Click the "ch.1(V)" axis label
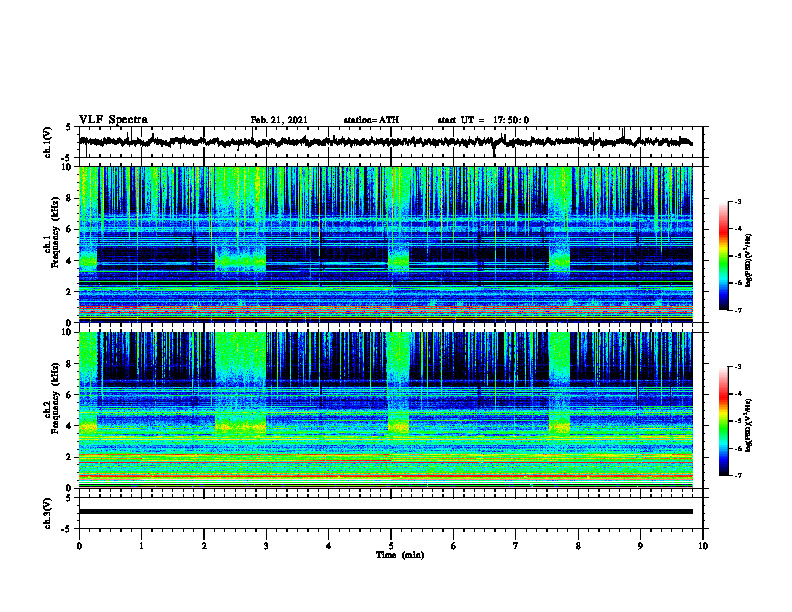 coord(48,142)
